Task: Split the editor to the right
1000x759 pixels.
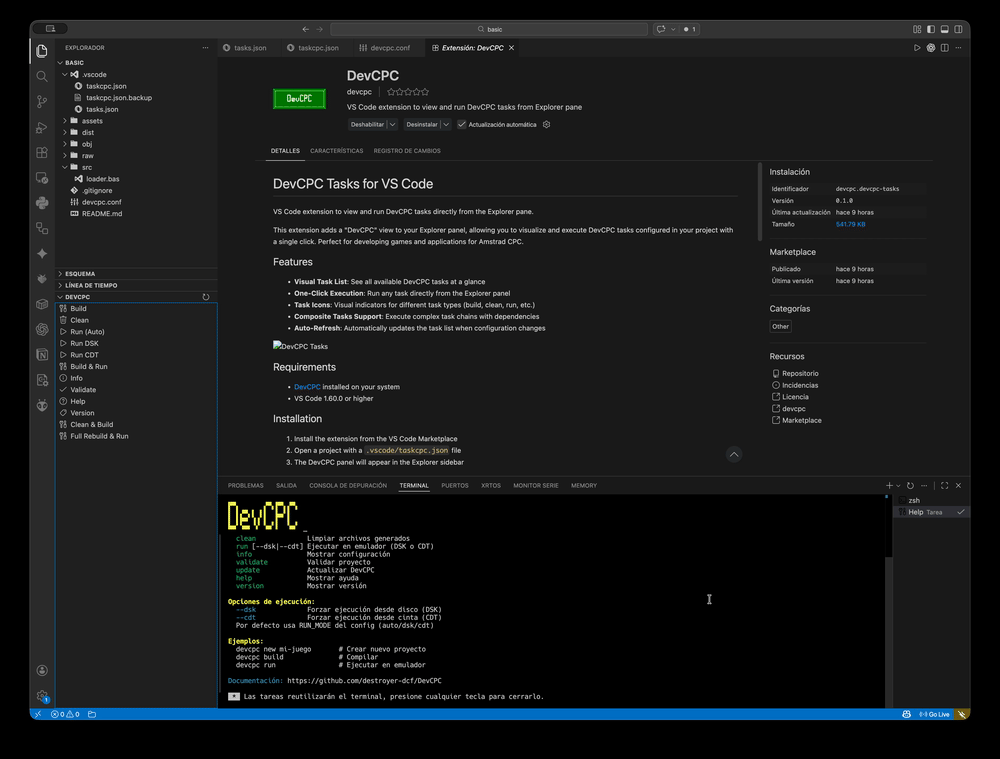Action: click(945, 48)
